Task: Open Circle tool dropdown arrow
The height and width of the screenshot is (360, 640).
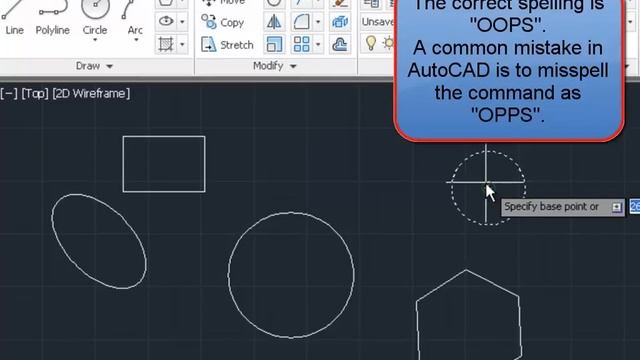Action: [x=95, y=40]
